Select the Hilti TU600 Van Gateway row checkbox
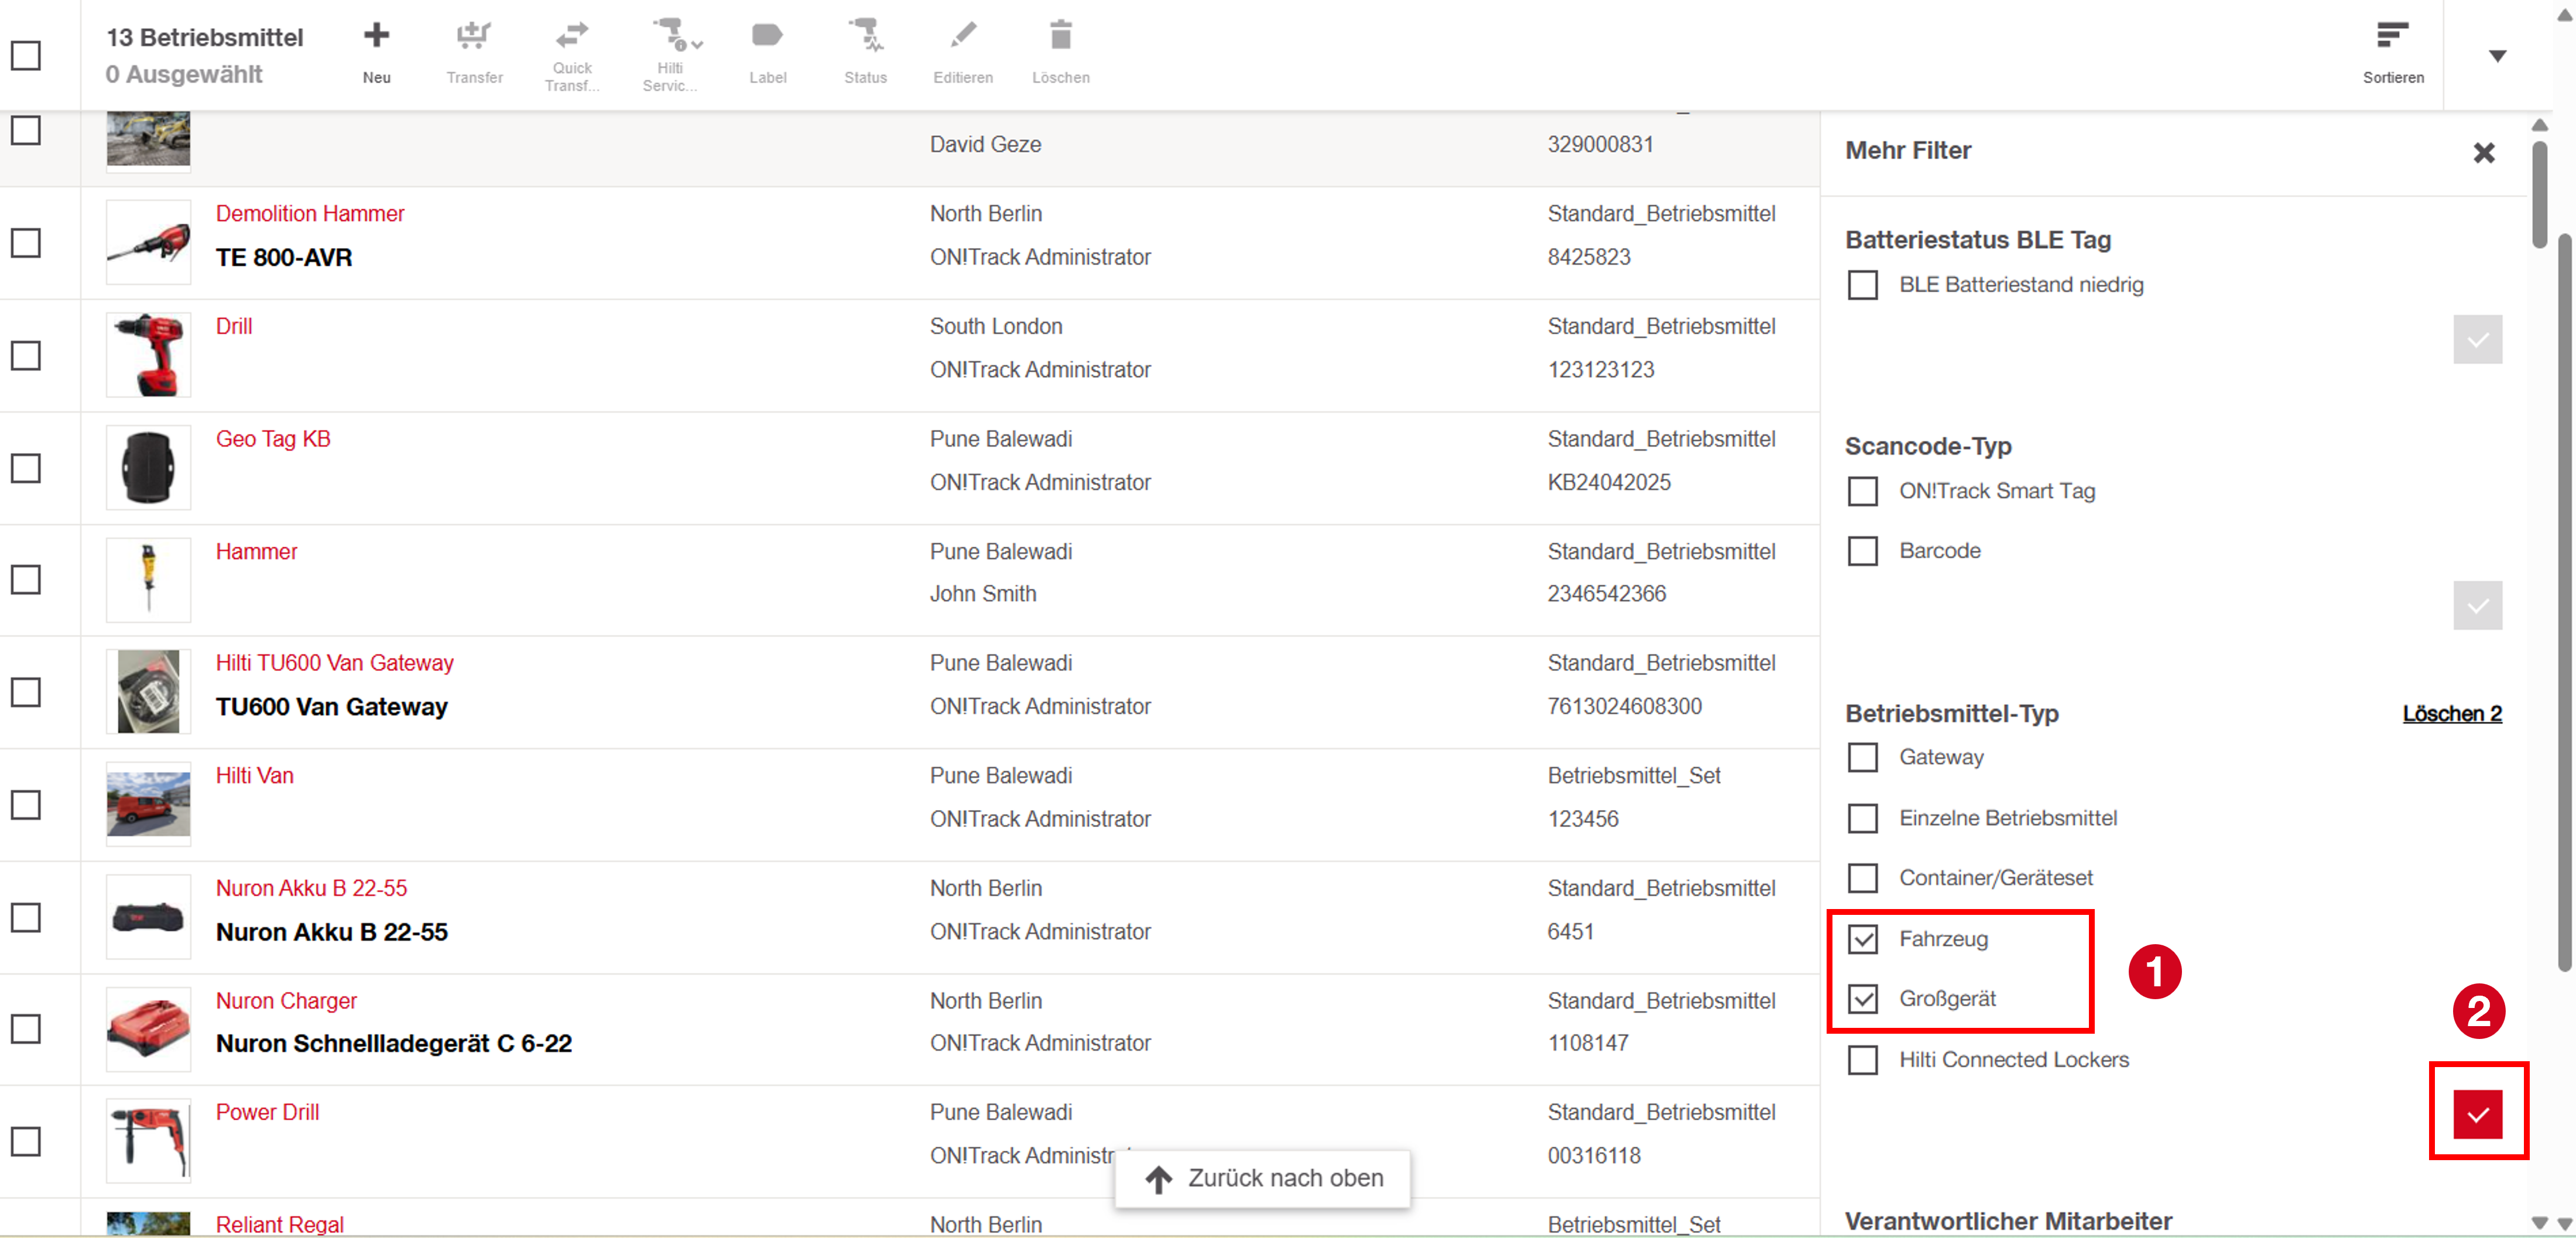 click(x=26, y=692)
